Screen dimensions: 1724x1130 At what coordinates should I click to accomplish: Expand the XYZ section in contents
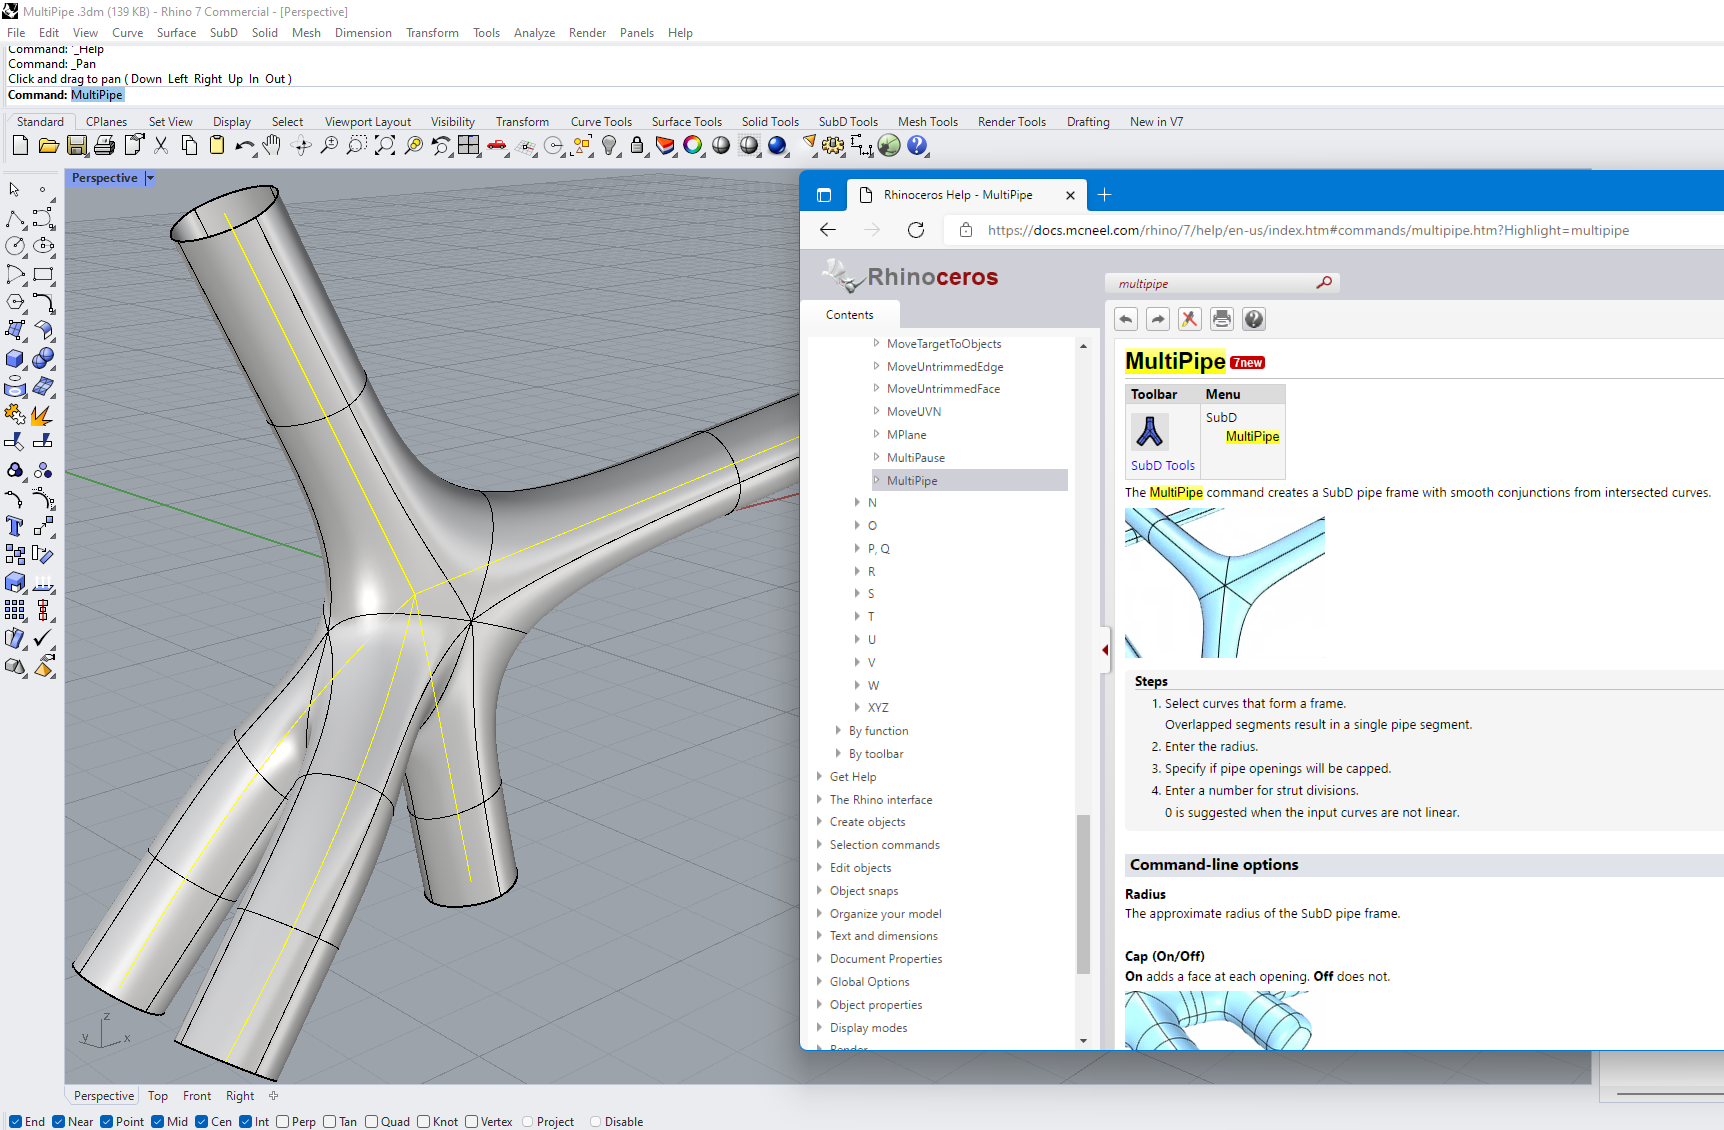(857, 707)
